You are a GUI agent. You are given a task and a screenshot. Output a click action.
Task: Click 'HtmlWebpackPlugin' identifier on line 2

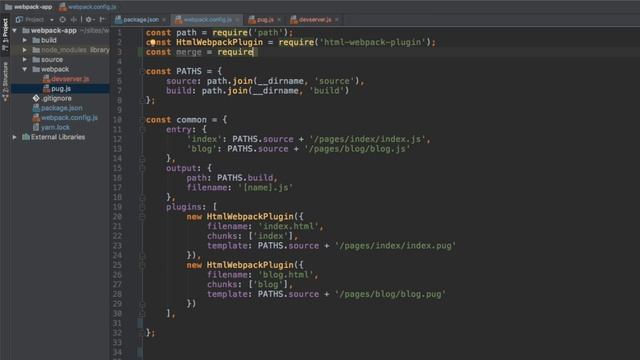point(220,42)
